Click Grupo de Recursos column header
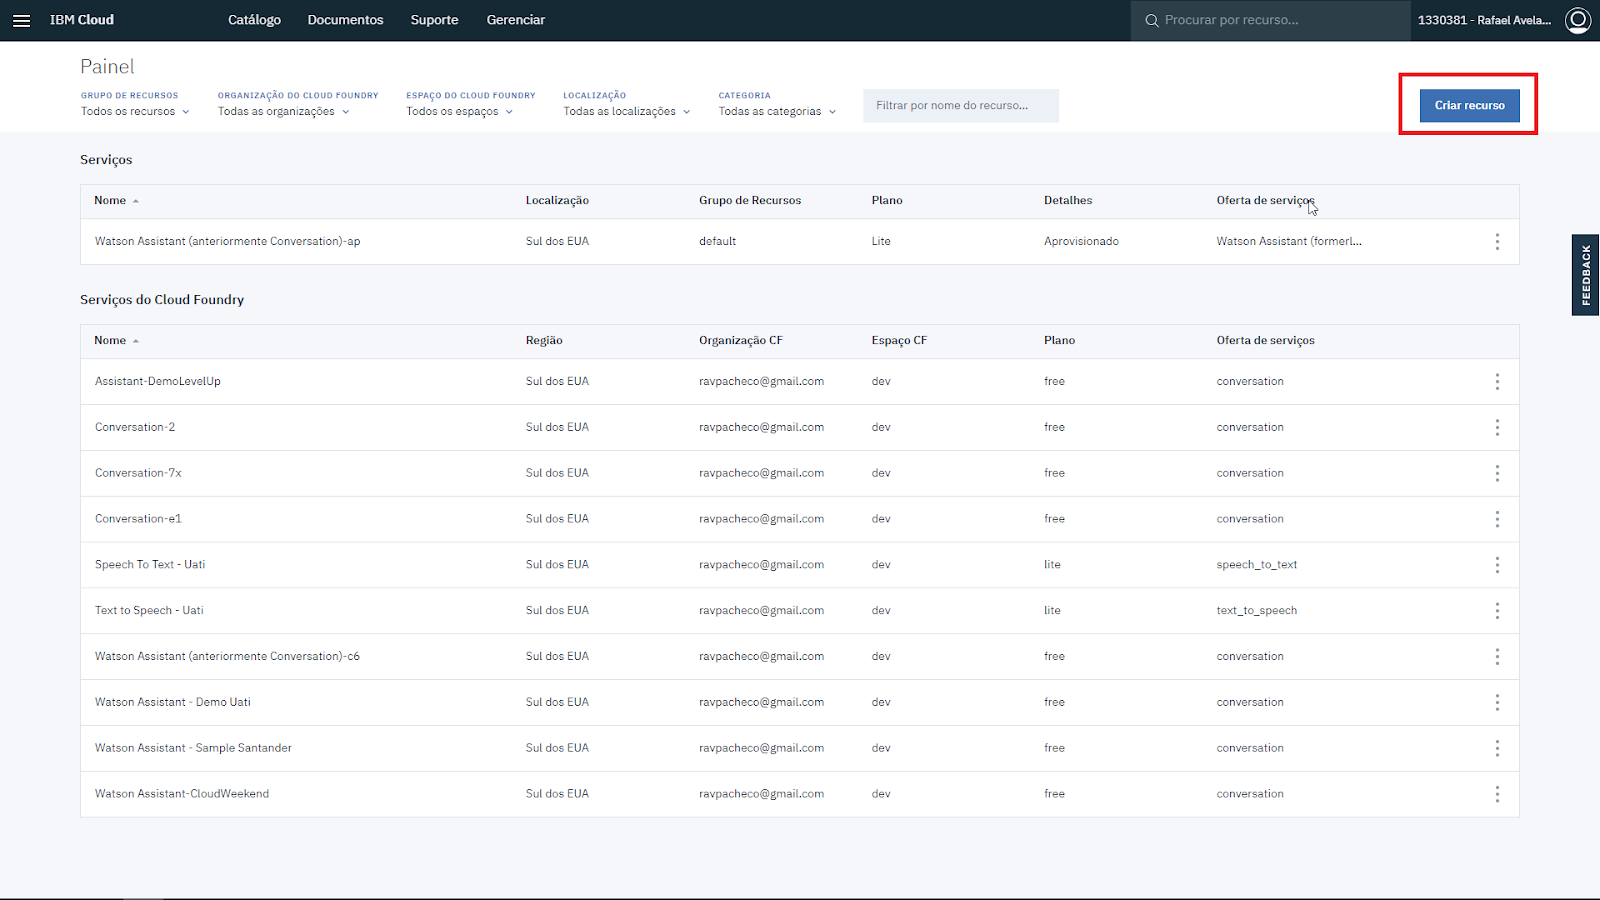 tap(750, 200)
